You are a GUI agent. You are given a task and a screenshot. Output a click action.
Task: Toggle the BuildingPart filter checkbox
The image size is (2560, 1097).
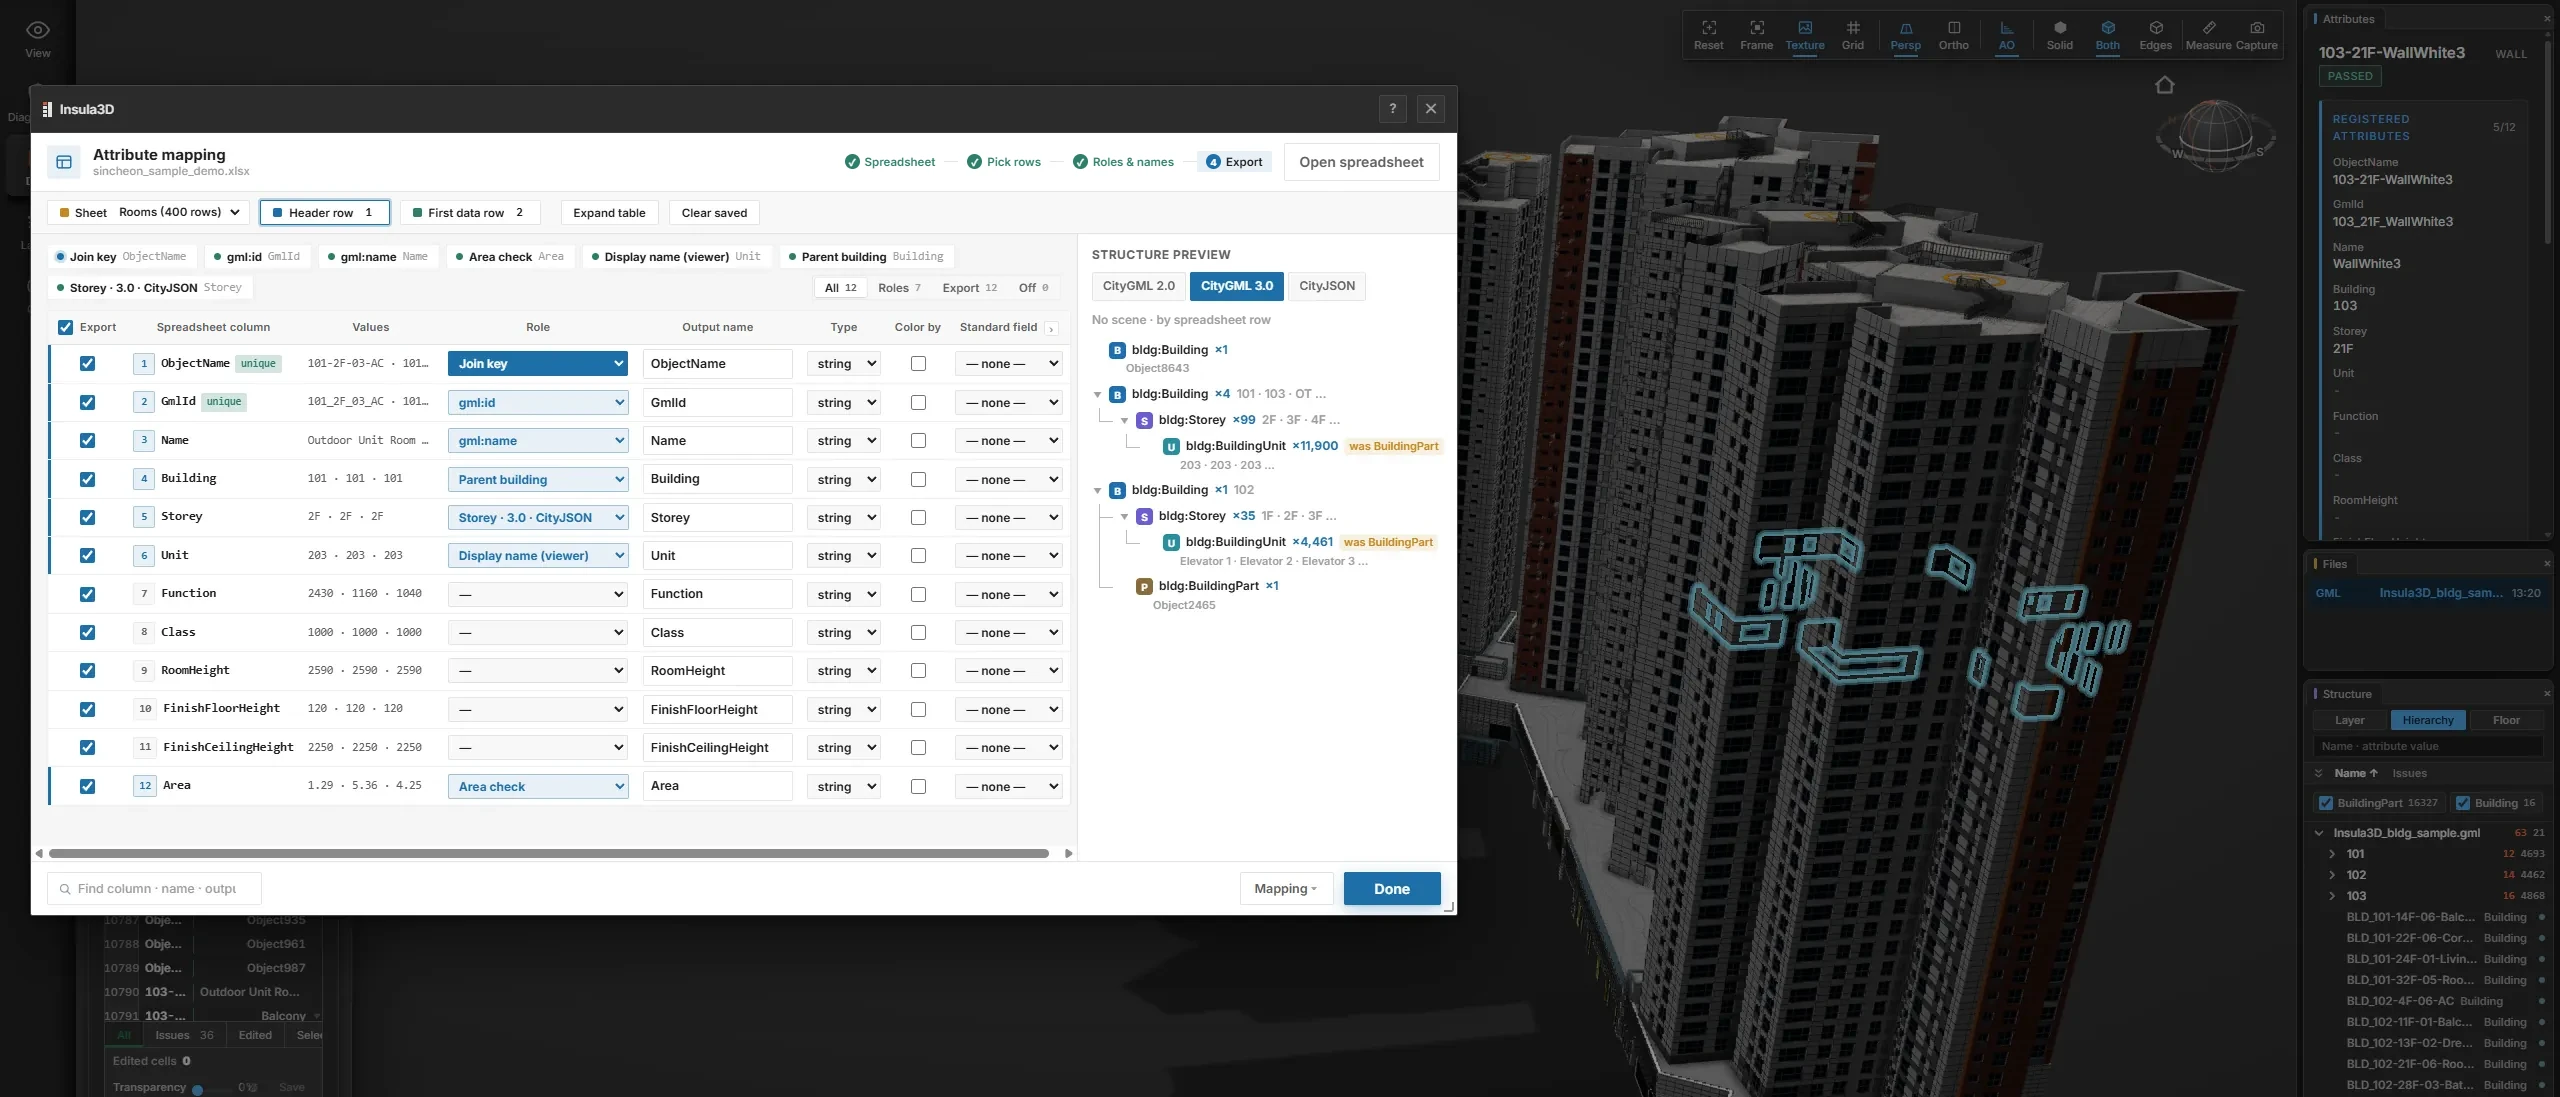2326,803
